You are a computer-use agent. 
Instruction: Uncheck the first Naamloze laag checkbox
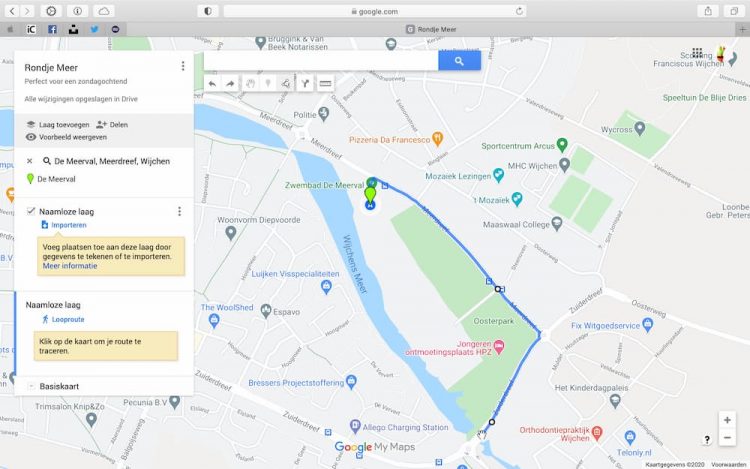point(31,211)
